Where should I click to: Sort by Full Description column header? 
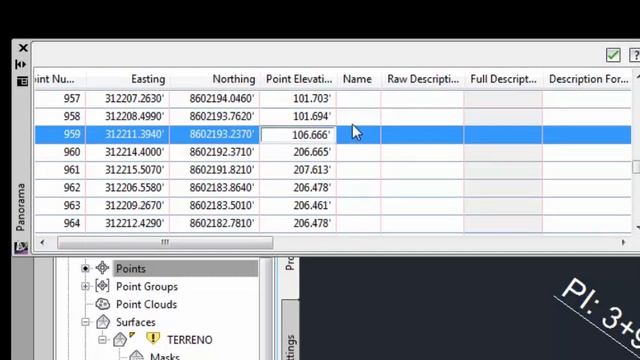[x=503, y=79]
